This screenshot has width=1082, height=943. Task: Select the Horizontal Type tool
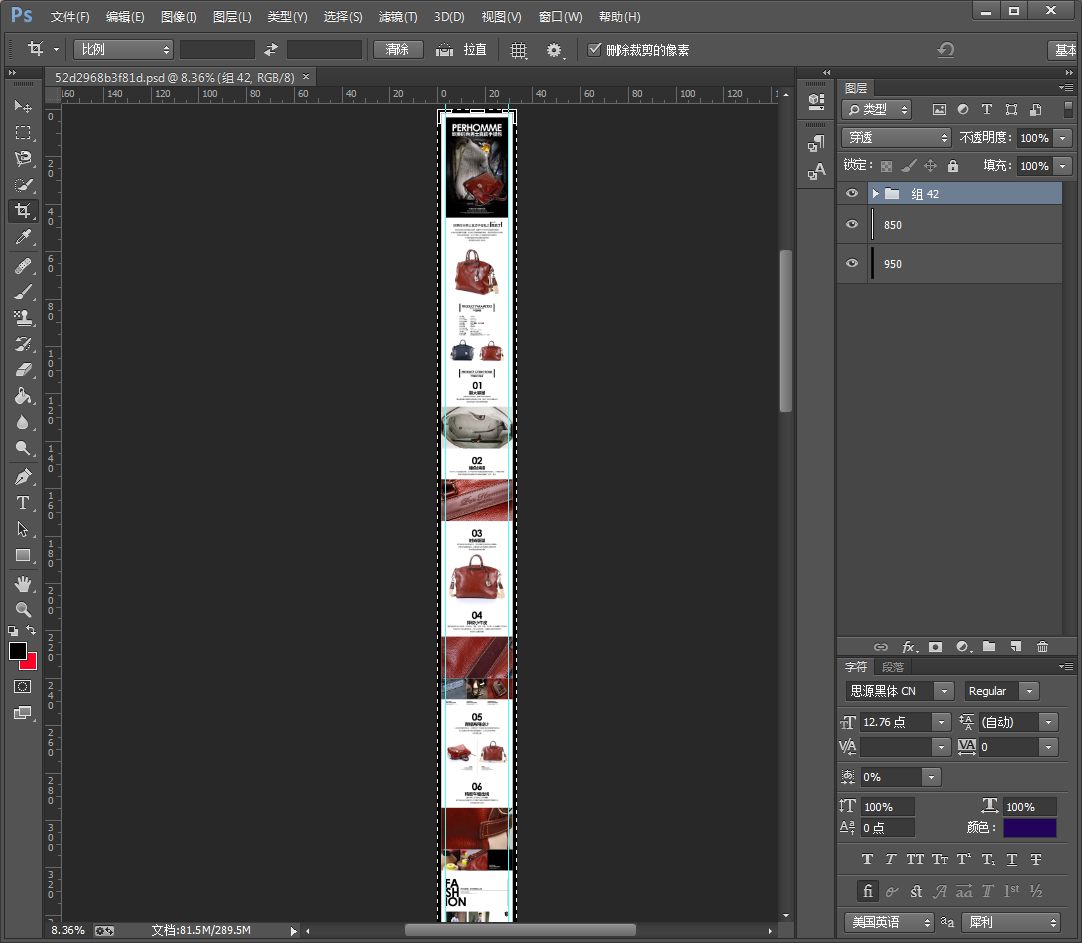point(22,503)
